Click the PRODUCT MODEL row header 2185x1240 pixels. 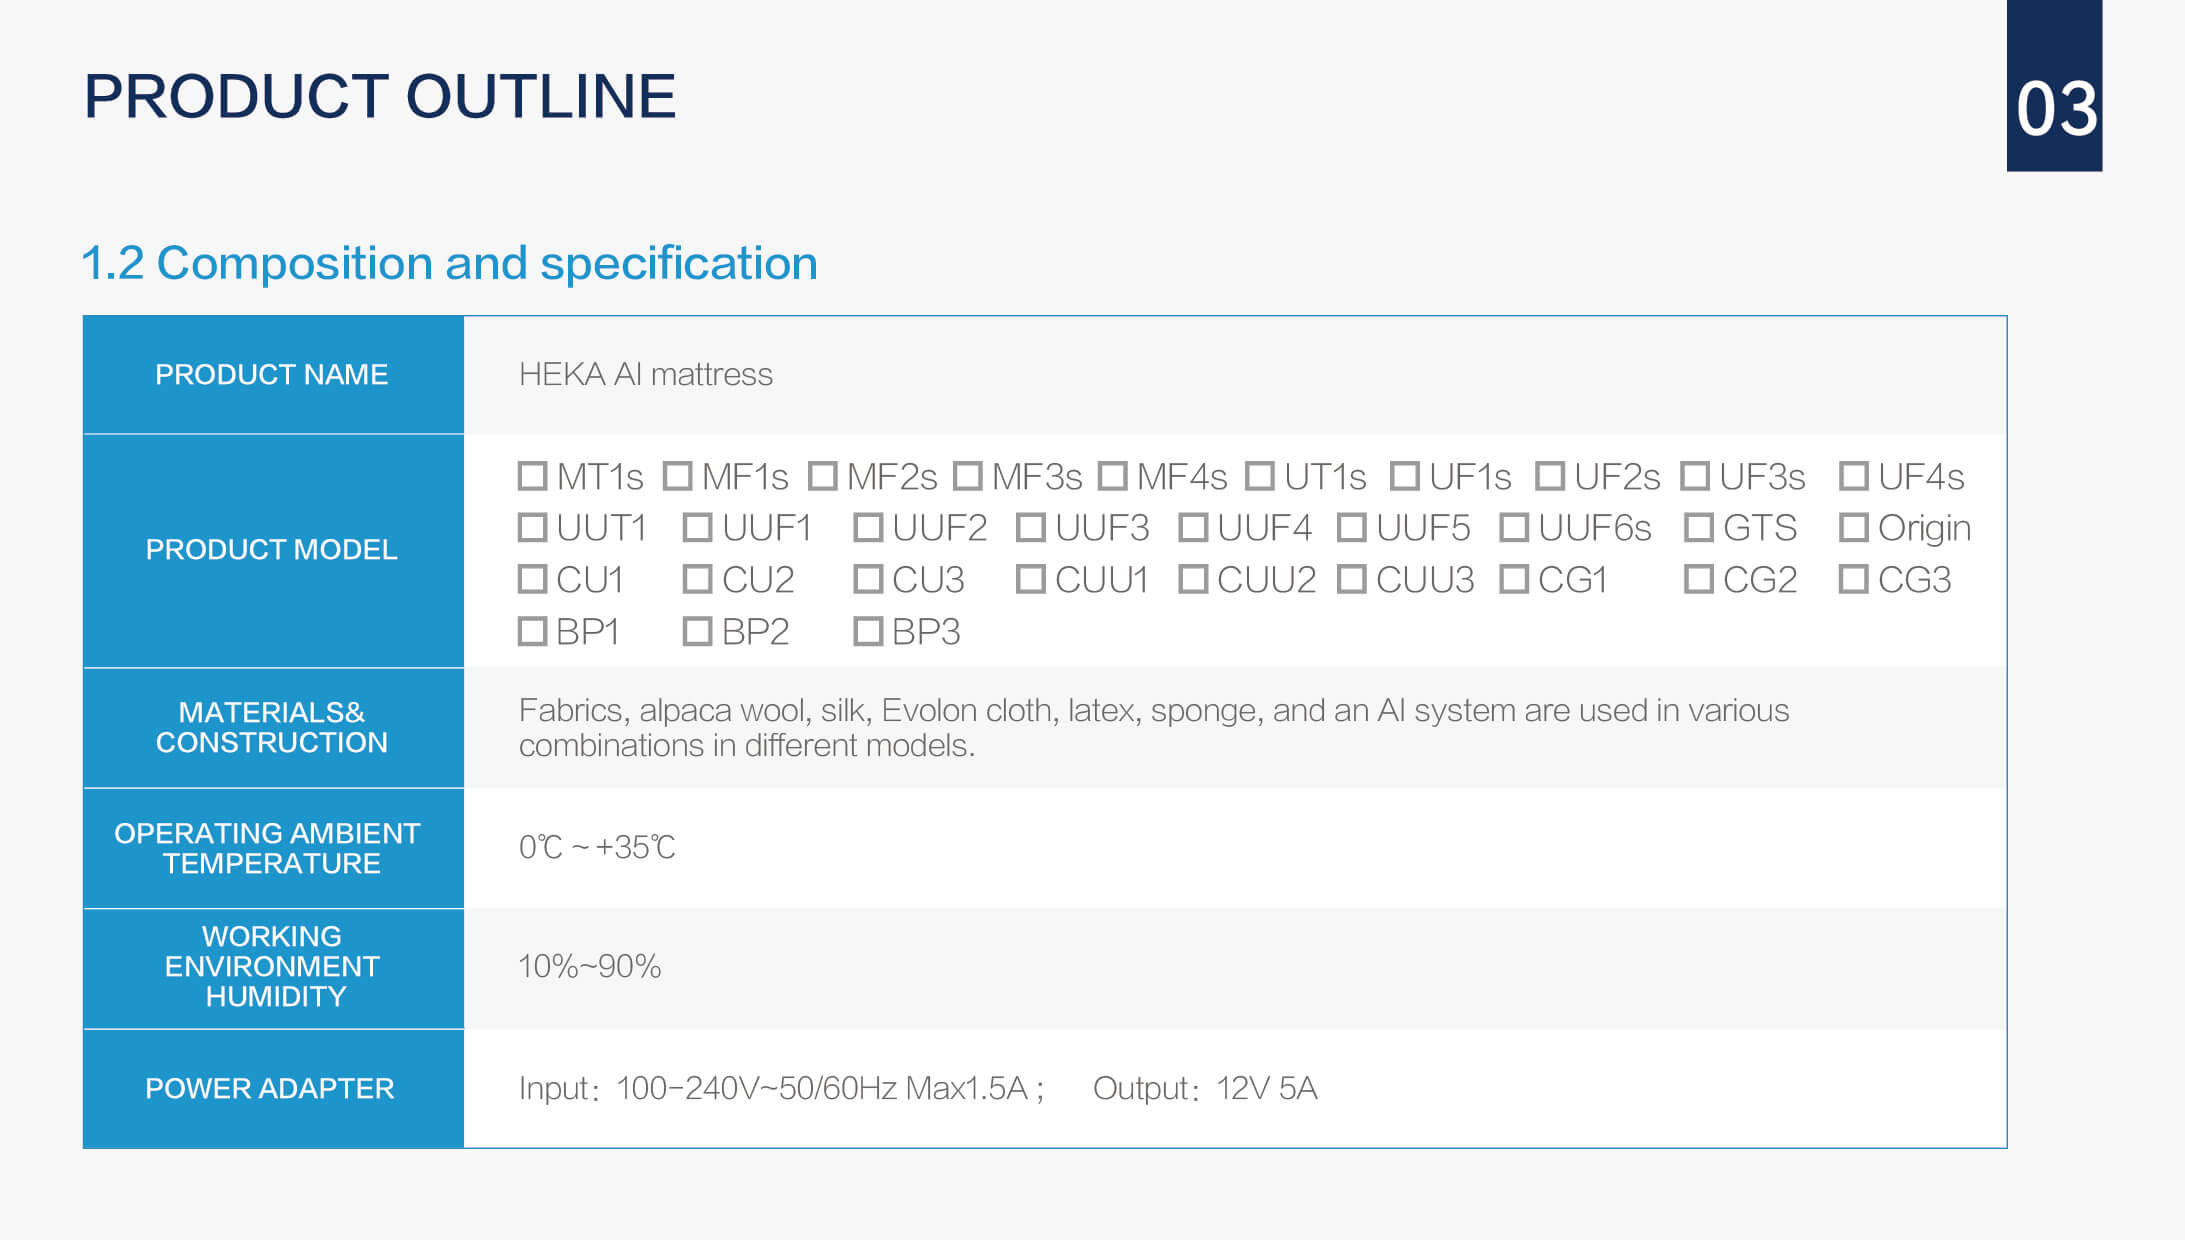coord(273,550)
